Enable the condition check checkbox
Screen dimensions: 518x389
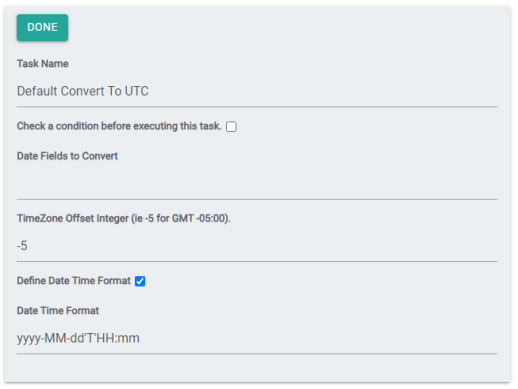click(x=231, y=127)
